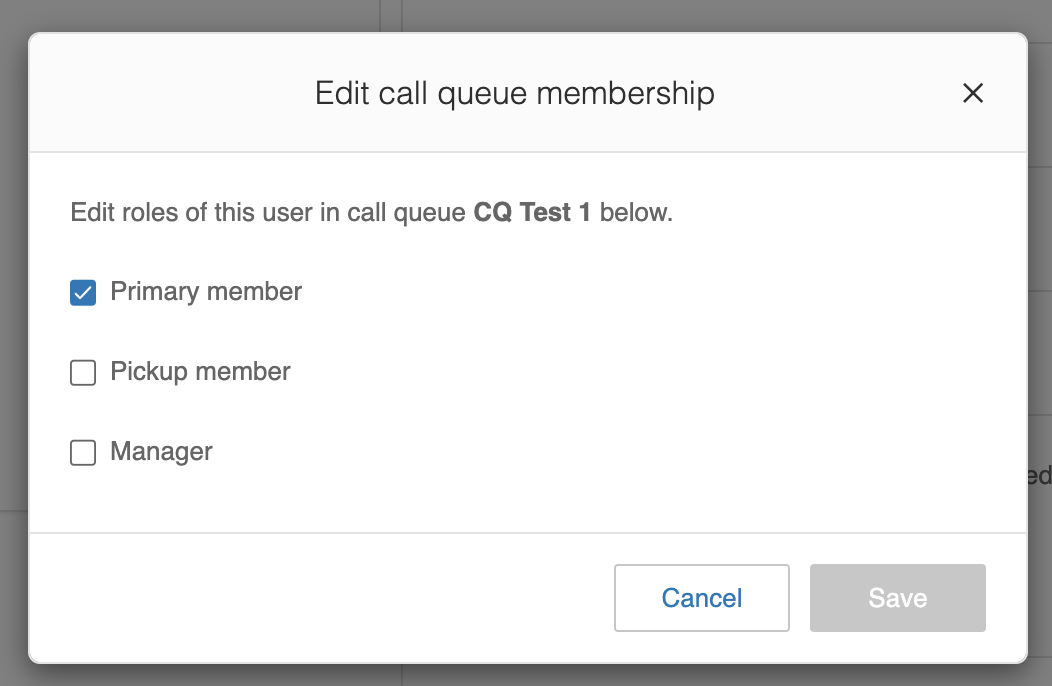Tick the Manager checkbox
This screenshot has width=1052, height=686.
click(x=83, y=453)
